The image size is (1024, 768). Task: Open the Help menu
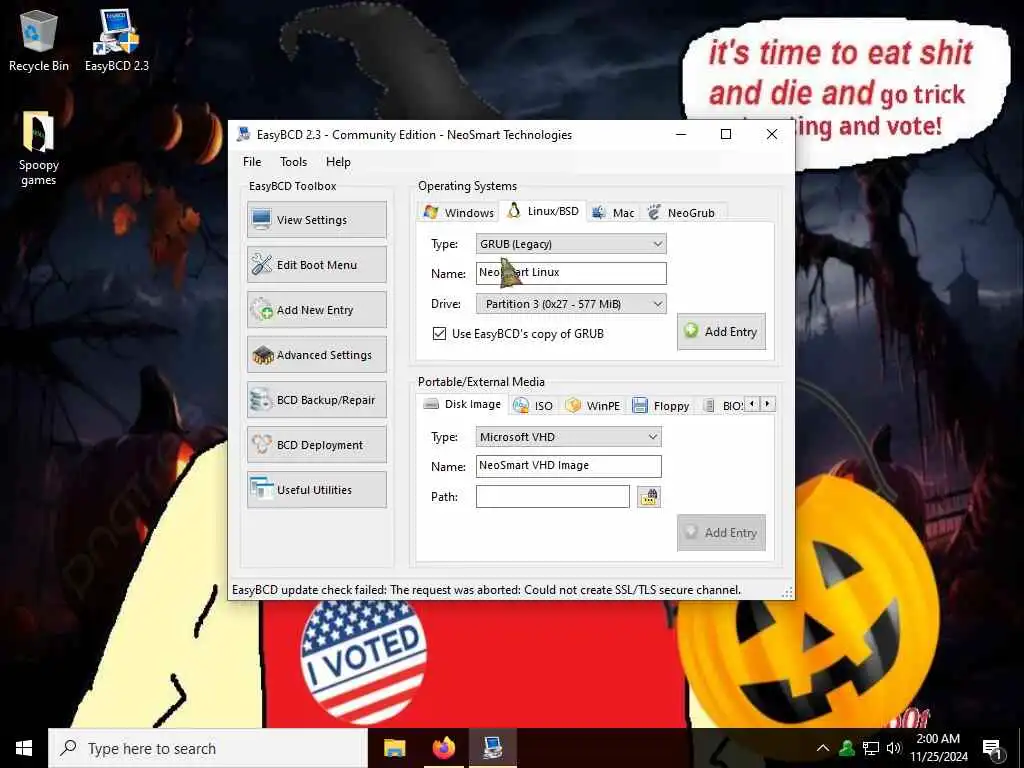pos(338,162)
